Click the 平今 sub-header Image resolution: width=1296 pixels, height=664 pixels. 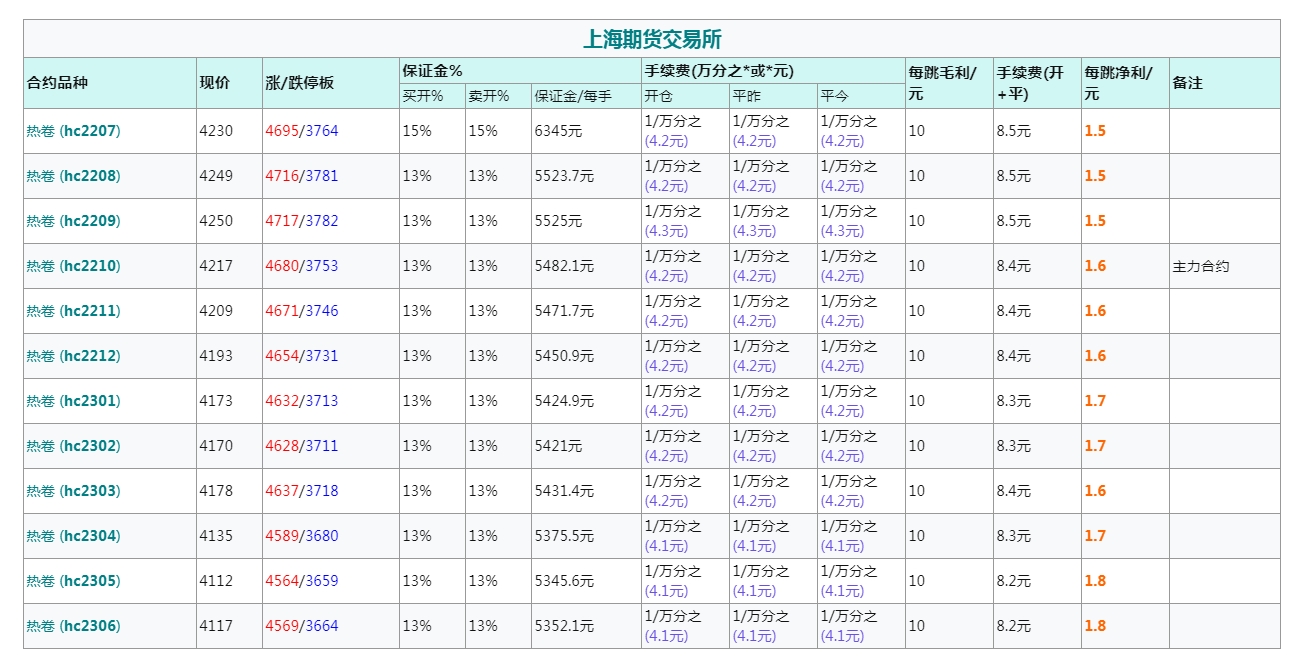[x=834, y=96]
